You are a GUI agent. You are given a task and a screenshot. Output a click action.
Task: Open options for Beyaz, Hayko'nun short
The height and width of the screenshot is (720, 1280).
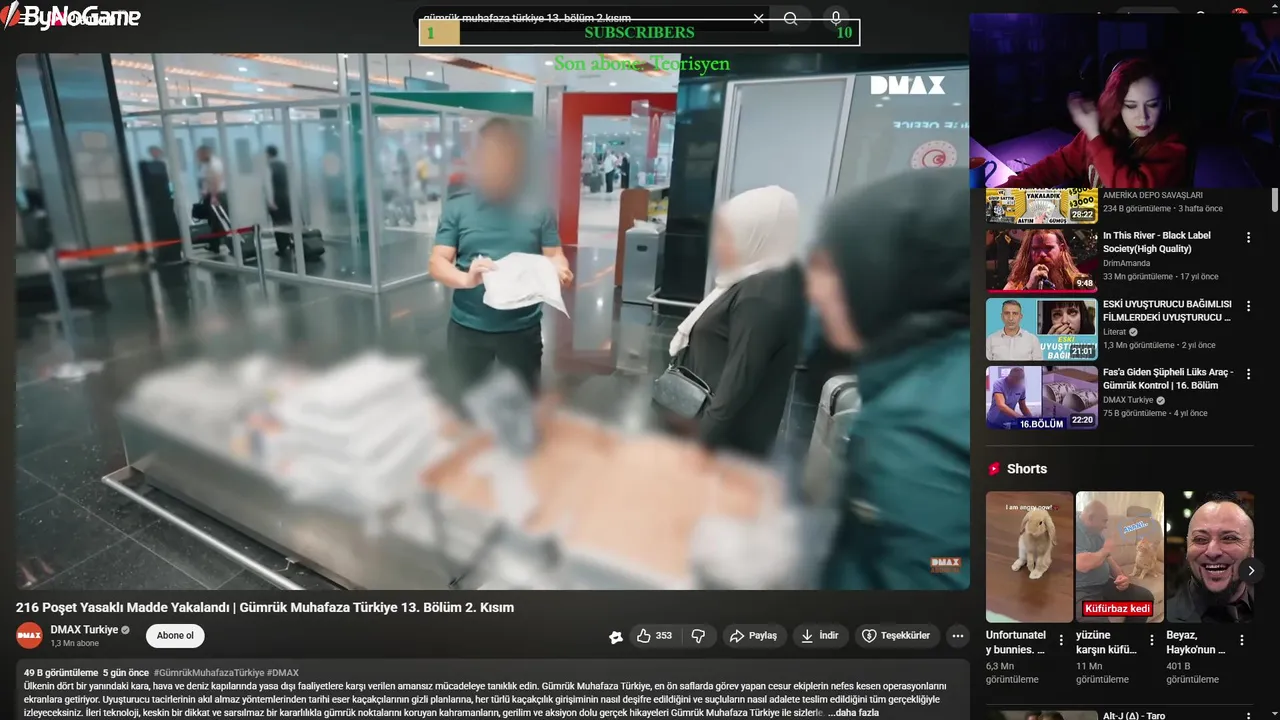click(1242, 640)
